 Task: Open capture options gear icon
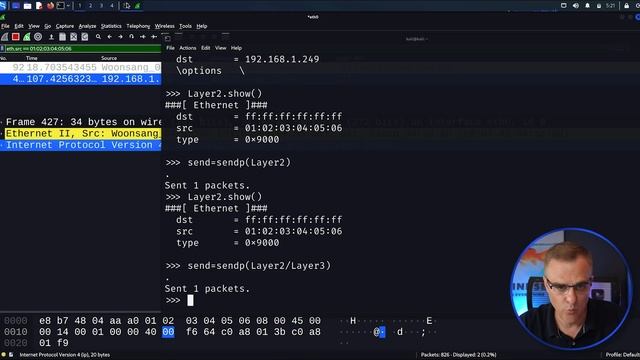click(38, 37)
